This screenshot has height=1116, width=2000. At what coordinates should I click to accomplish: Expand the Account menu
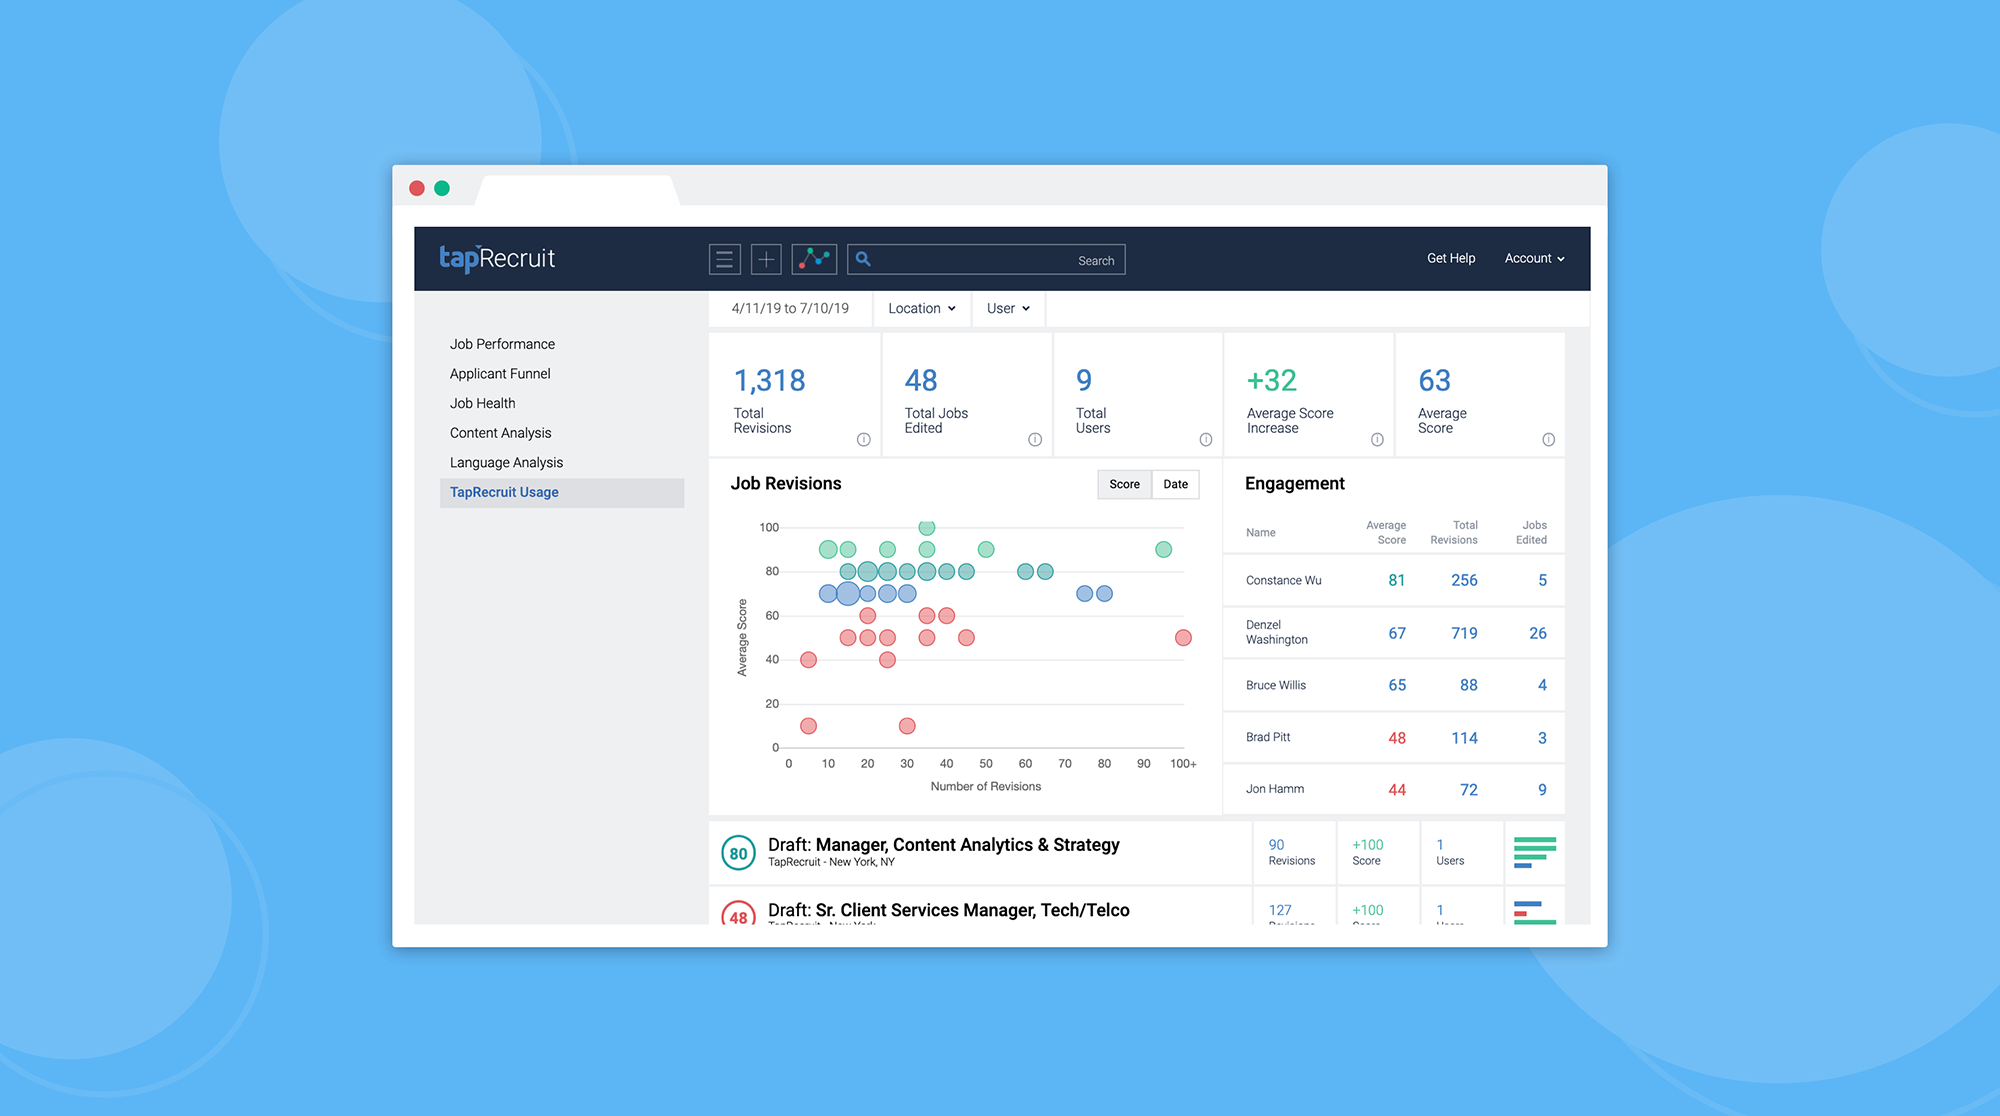click(1534, 258)
